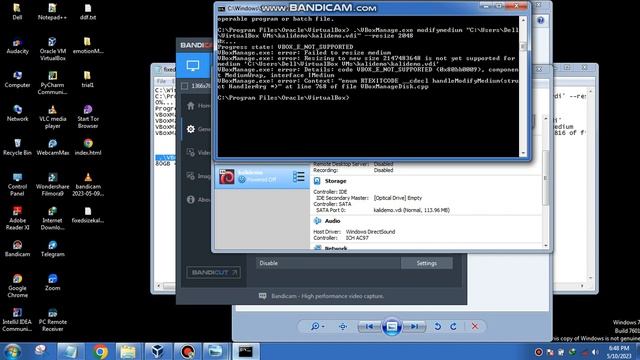Open Zoom desktop shortcut
Viewport: 640px width, 360px height.
[53, 282]
